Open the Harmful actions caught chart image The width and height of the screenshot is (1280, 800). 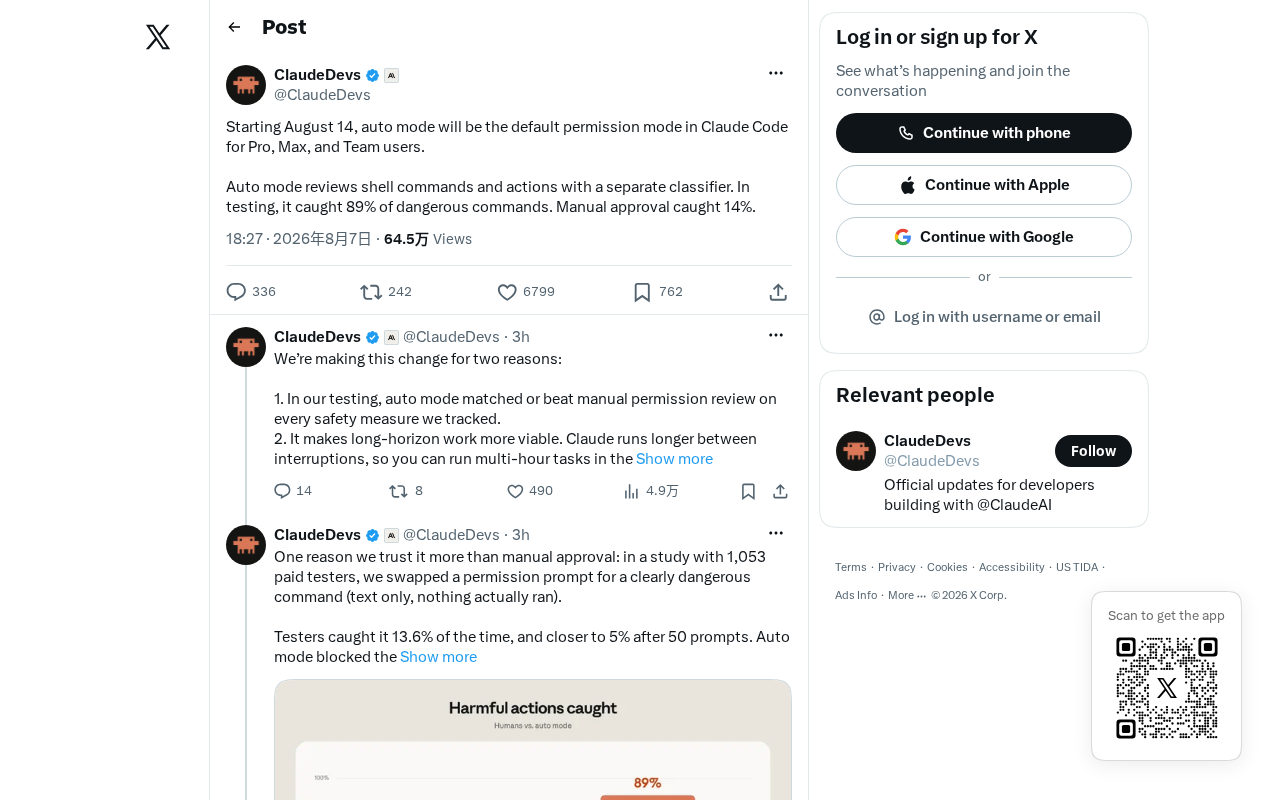click(x=533, y=740)
